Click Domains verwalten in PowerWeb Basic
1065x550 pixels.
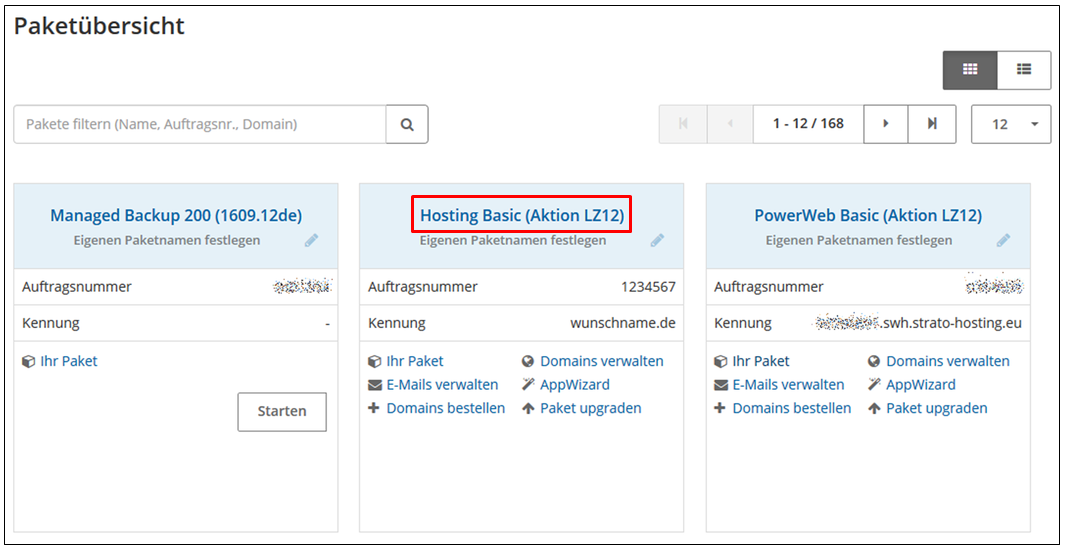point(947,361)
